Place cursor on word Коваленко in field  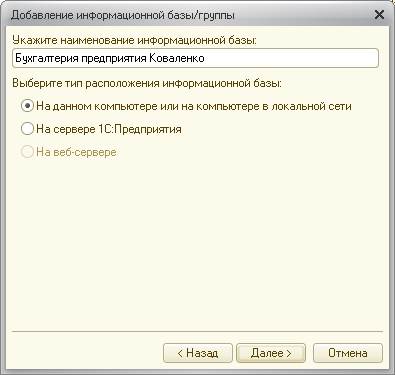tap(176, 58)
